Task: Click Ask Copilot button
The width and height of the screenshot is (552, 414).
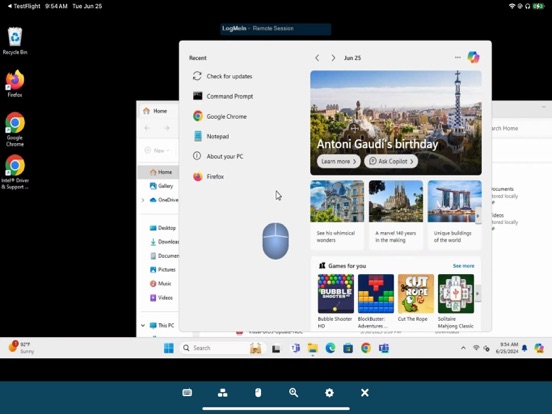Action: coord(391,161)
